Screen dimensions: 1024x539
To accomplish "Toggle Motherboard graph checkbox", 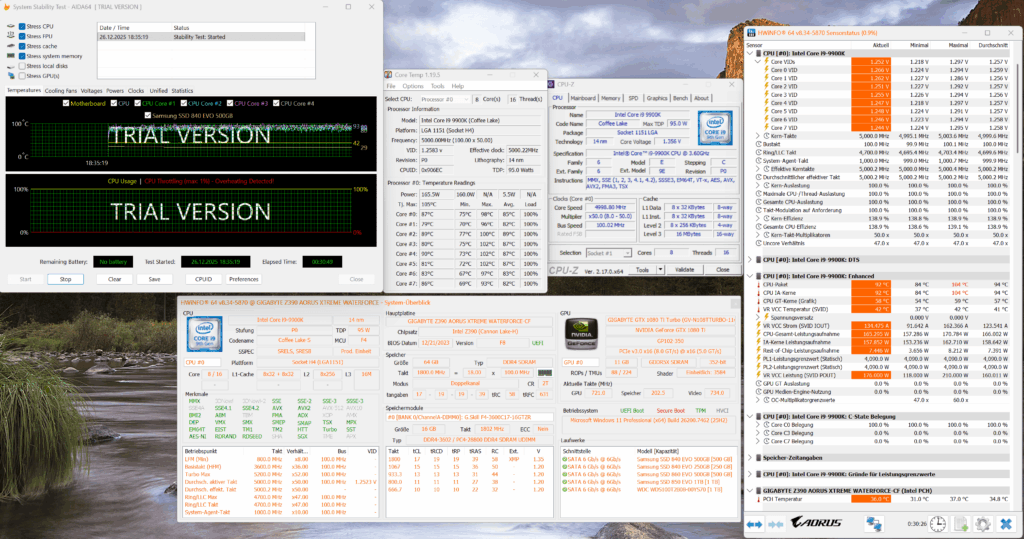I will point(65,103).
